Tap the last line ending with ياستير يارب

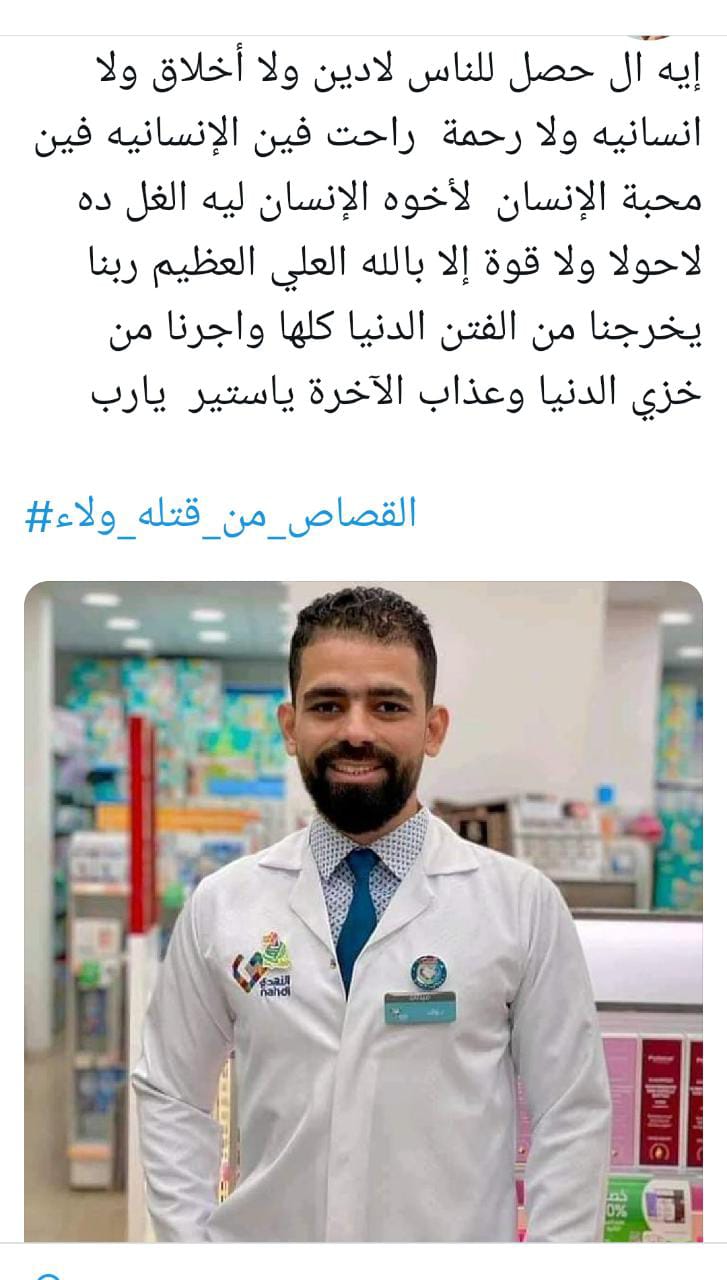click(396, 390)
